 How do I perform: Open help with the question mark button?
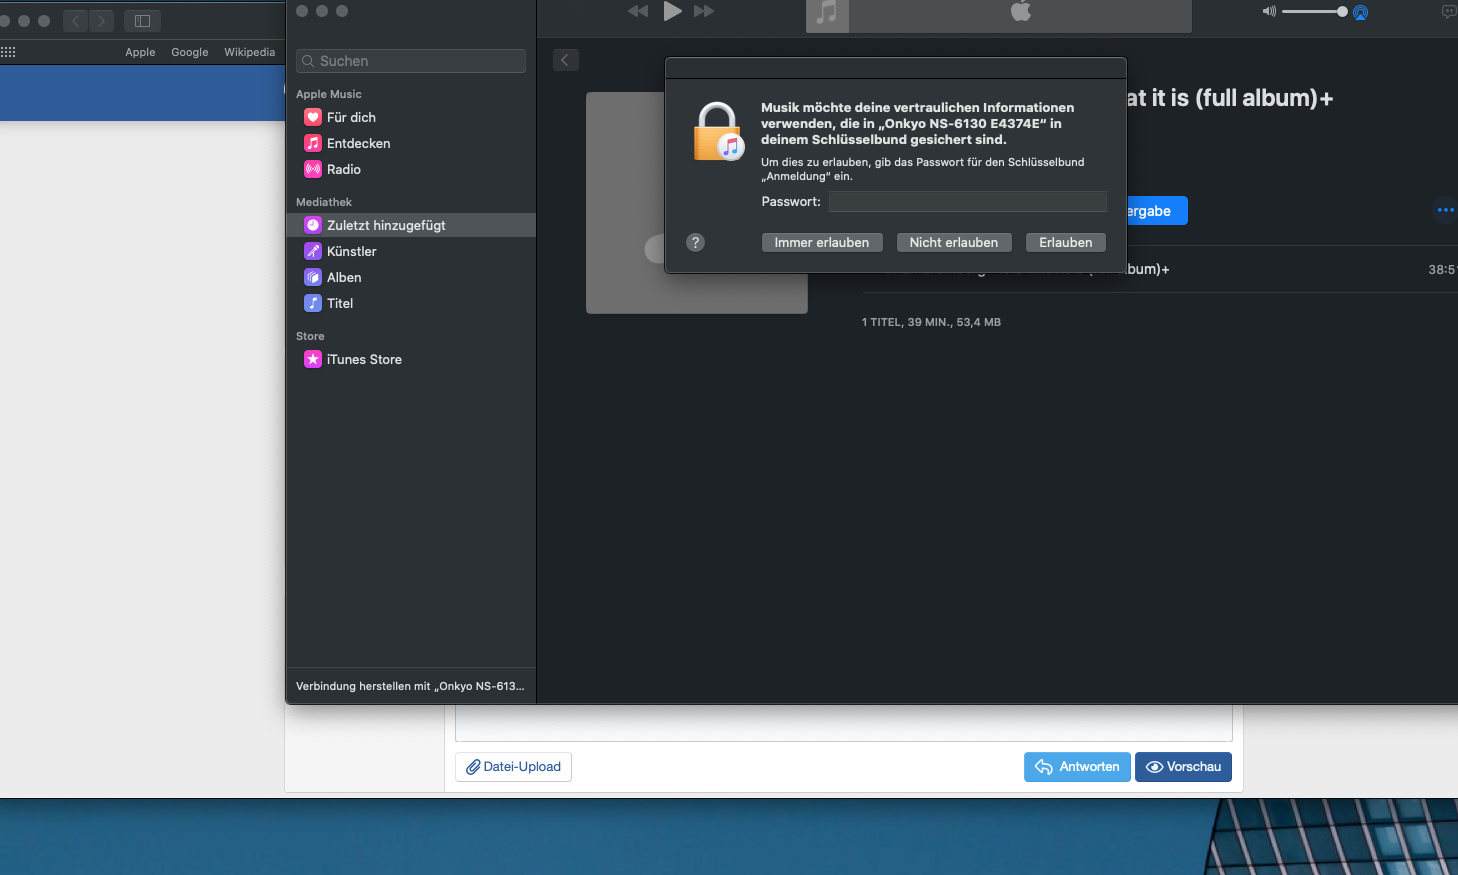click(696, 242)
